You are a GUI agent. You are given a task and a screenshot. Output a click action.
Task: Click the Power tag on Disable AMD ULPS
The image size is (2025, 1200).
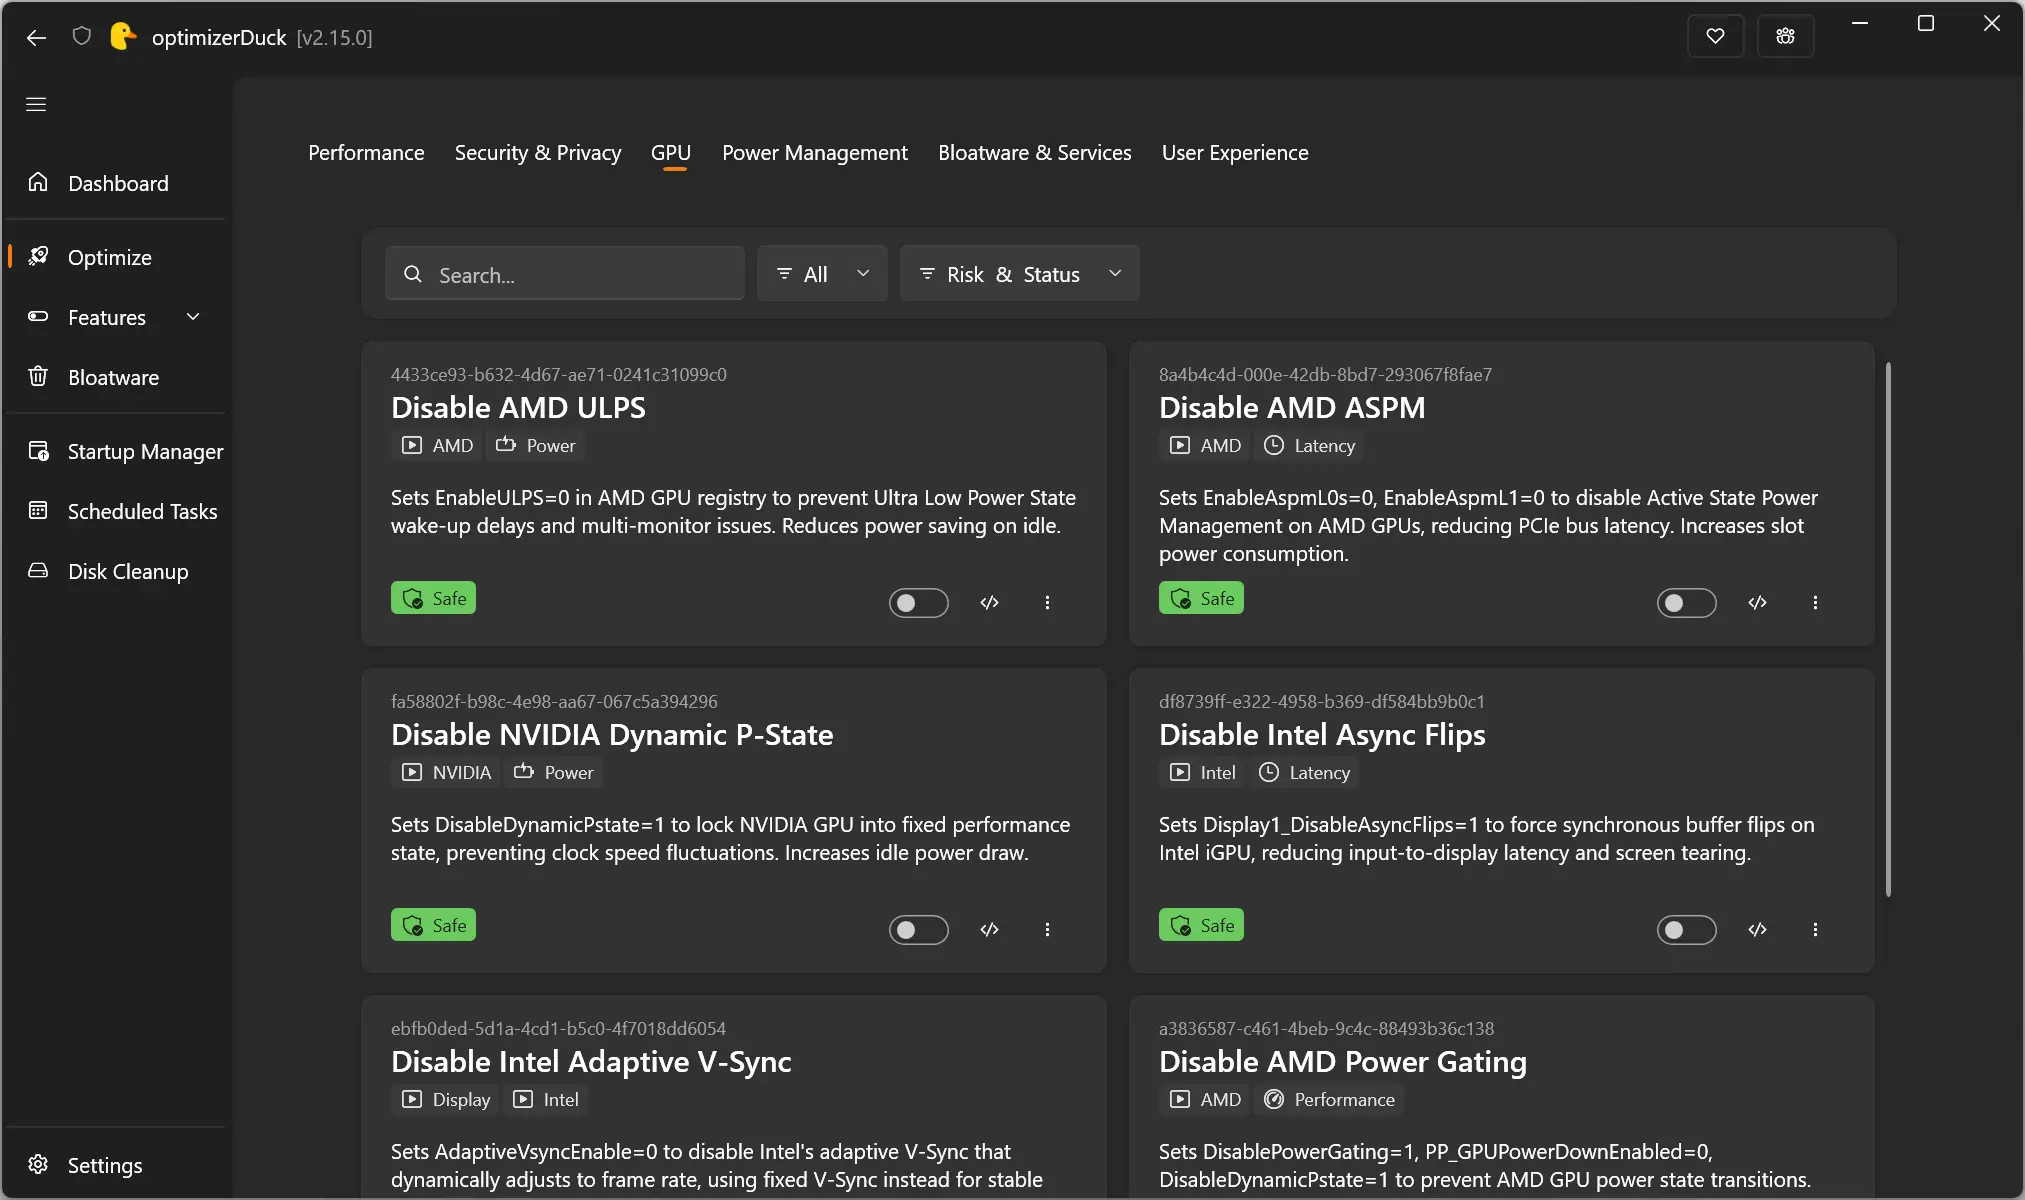click(536, 446)
